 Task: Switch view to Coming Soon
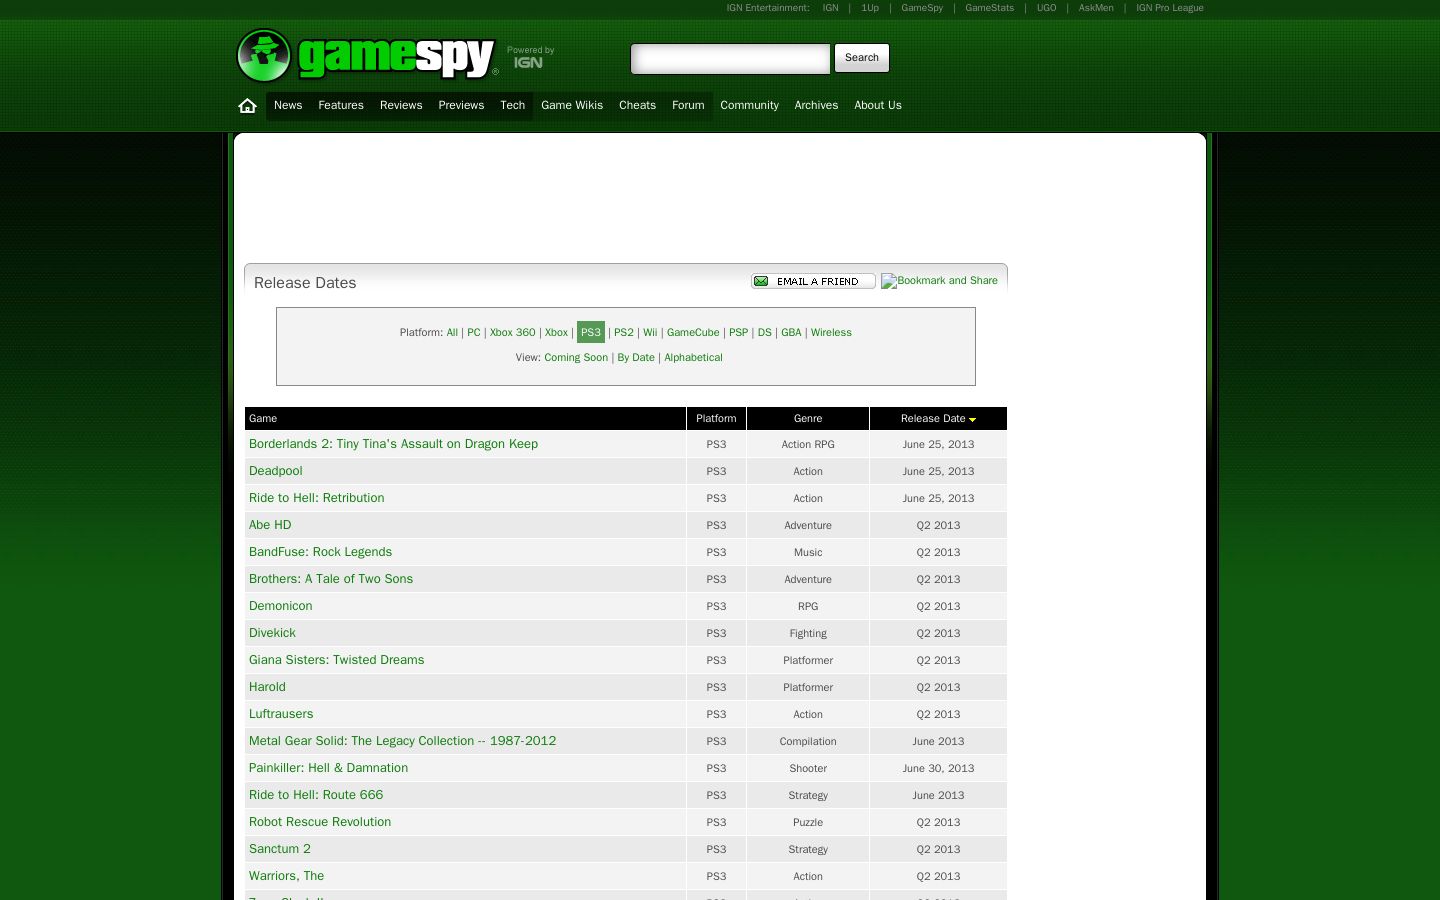click(576, 358)
